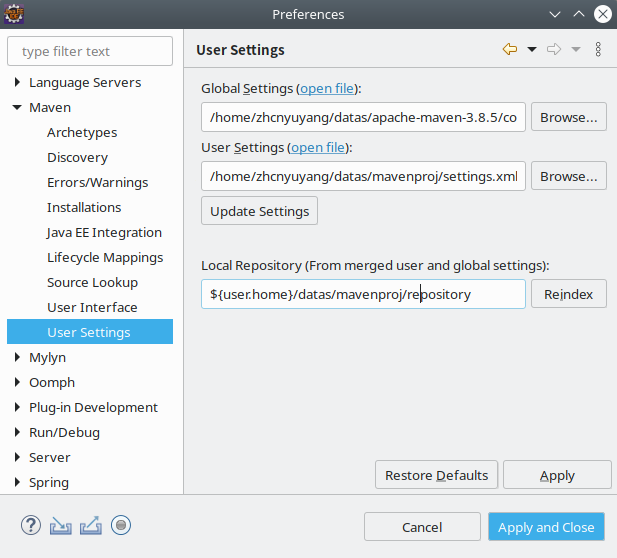Expand the Run/Debug tree node
The height and width of the screenshot is (558, 617).
[x=17, y=433]
